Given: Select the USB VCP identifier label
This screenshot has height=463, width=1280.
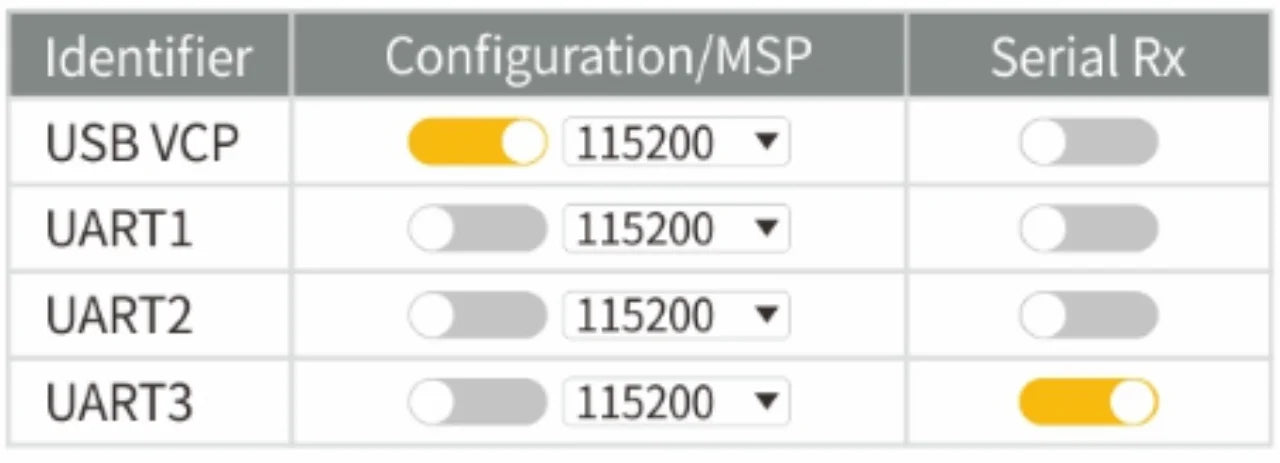Looking at the screenshot, I should pos(142,144).
